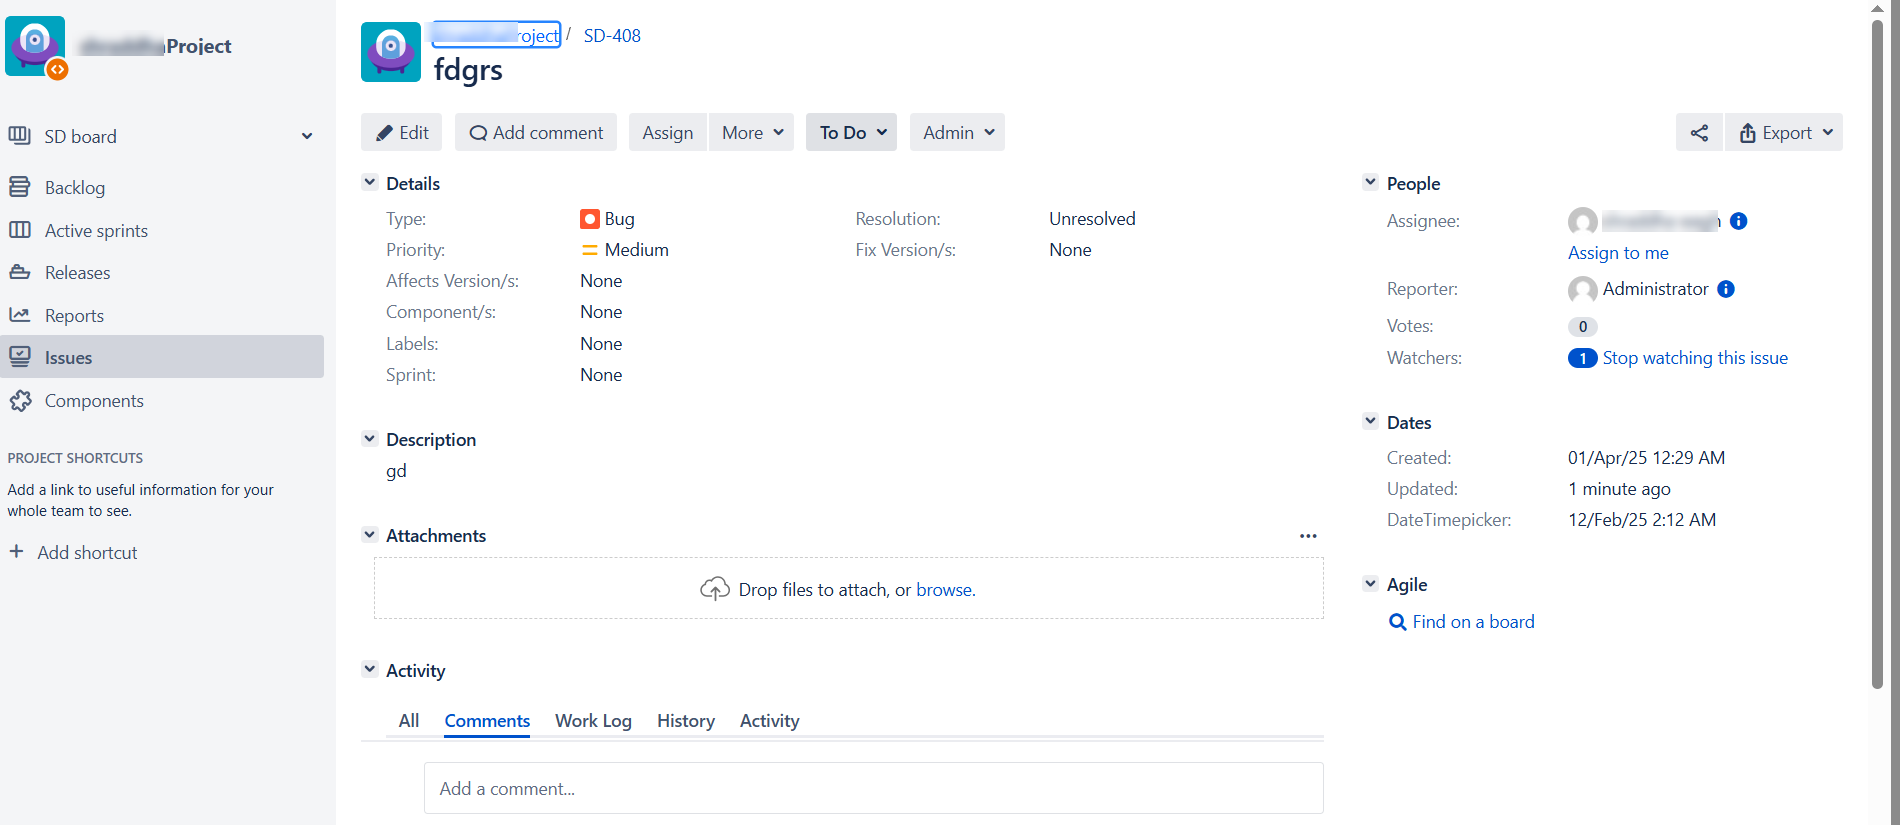Viewport: 1900px width, 825px height.
Task: Switch to the History tab
Action: (x=685, y=721)
